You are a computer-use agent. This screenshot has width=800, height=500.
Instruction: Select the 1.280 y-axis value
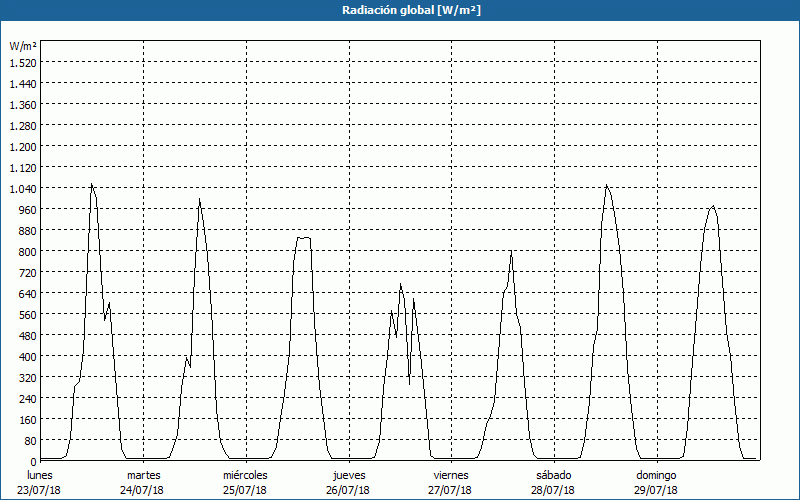pos(23,126)
